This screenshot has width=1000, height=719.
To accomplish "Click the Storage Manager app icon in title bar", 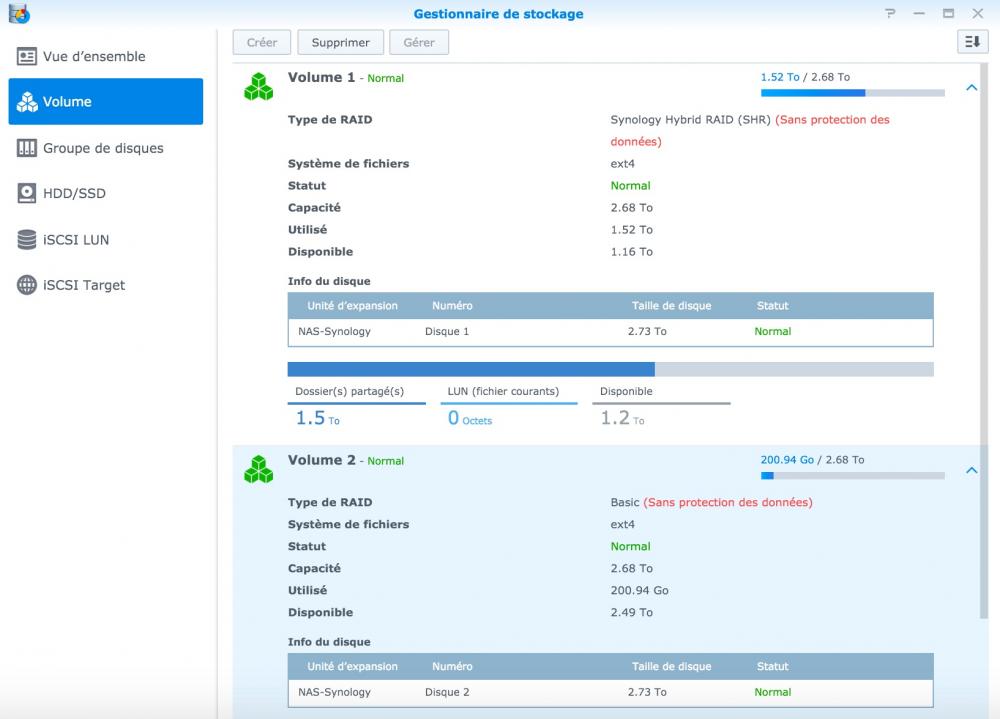I will [19, 14].
